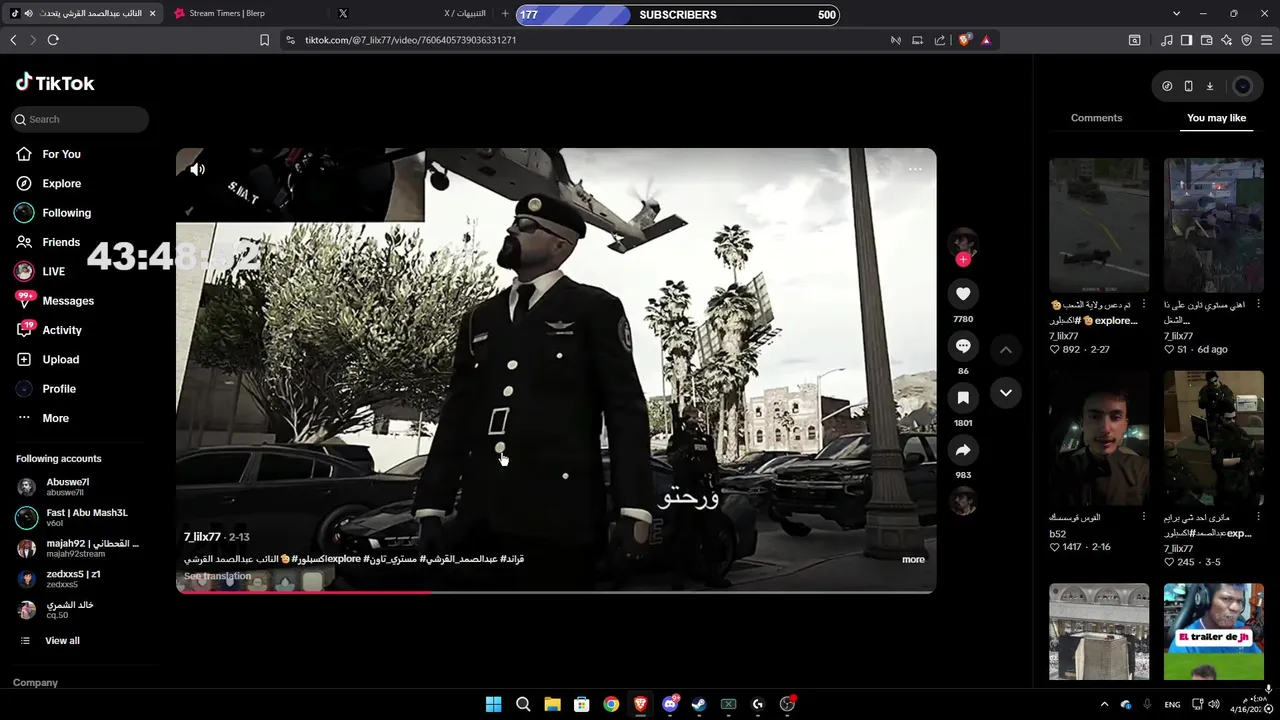The image size is (1280, 720).
Task: Open followed account Fast | Abu Mash3L
Action: pyautogui.click(x=80, y=517)
